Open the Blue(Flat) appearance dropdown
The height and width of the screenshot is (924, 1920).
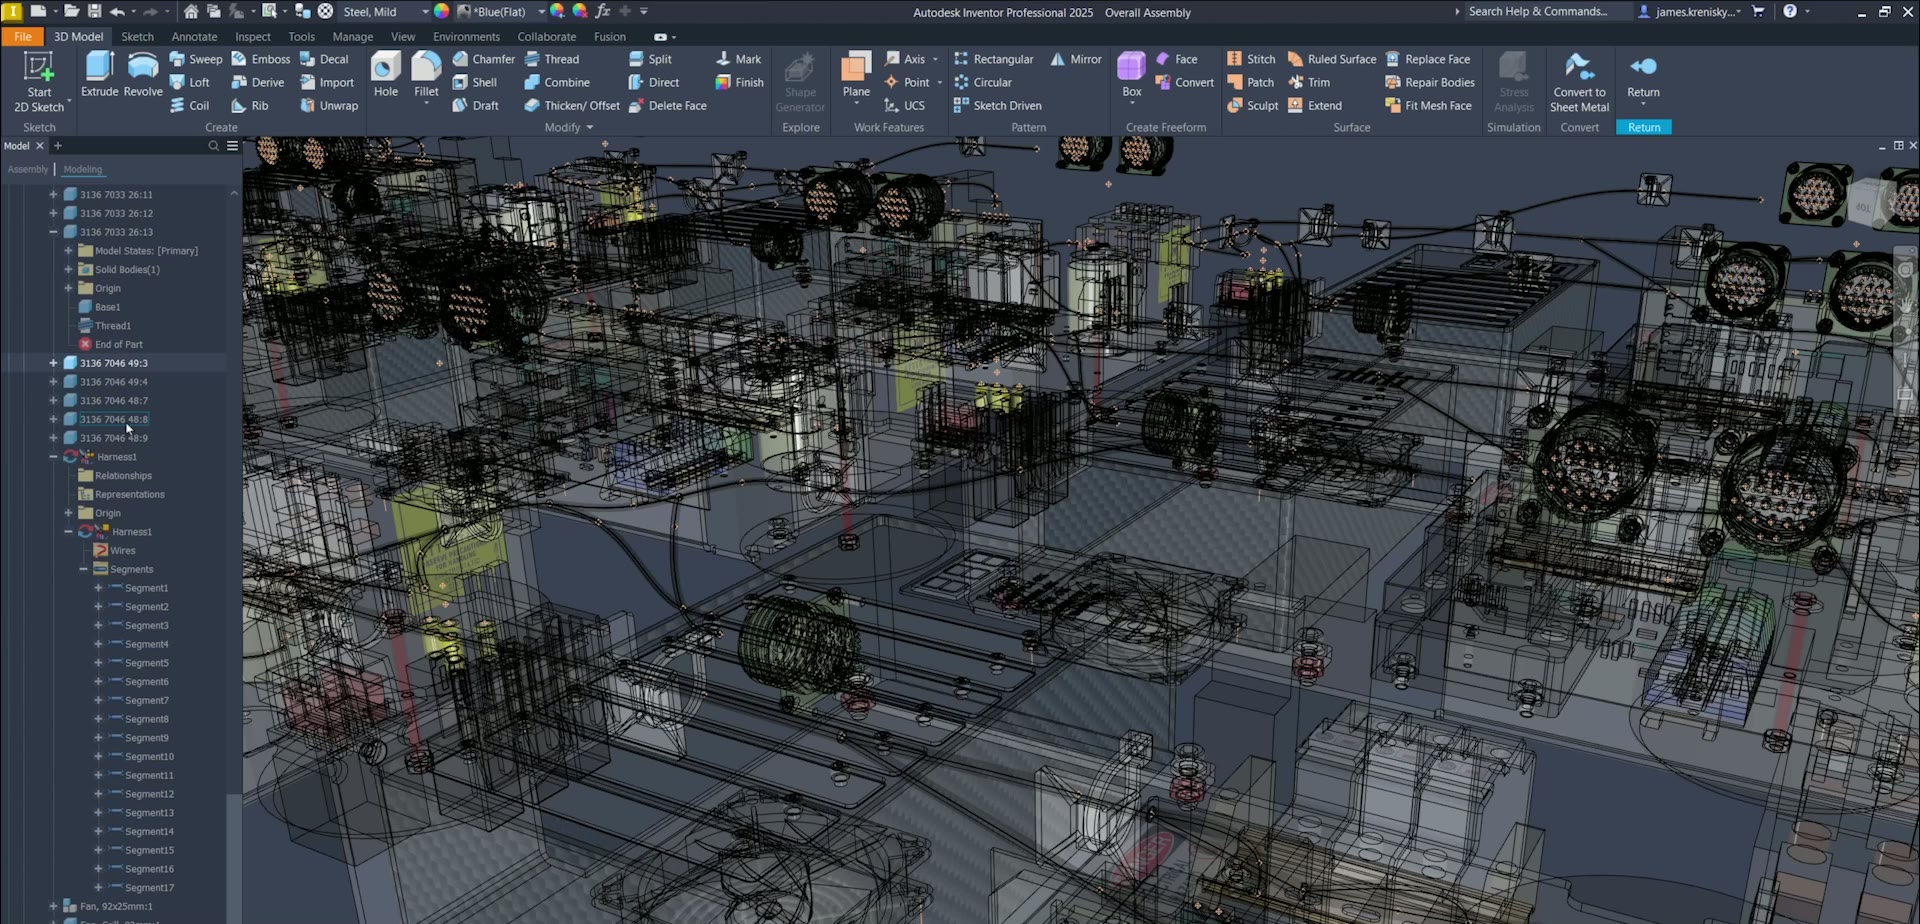click(541, 12)
